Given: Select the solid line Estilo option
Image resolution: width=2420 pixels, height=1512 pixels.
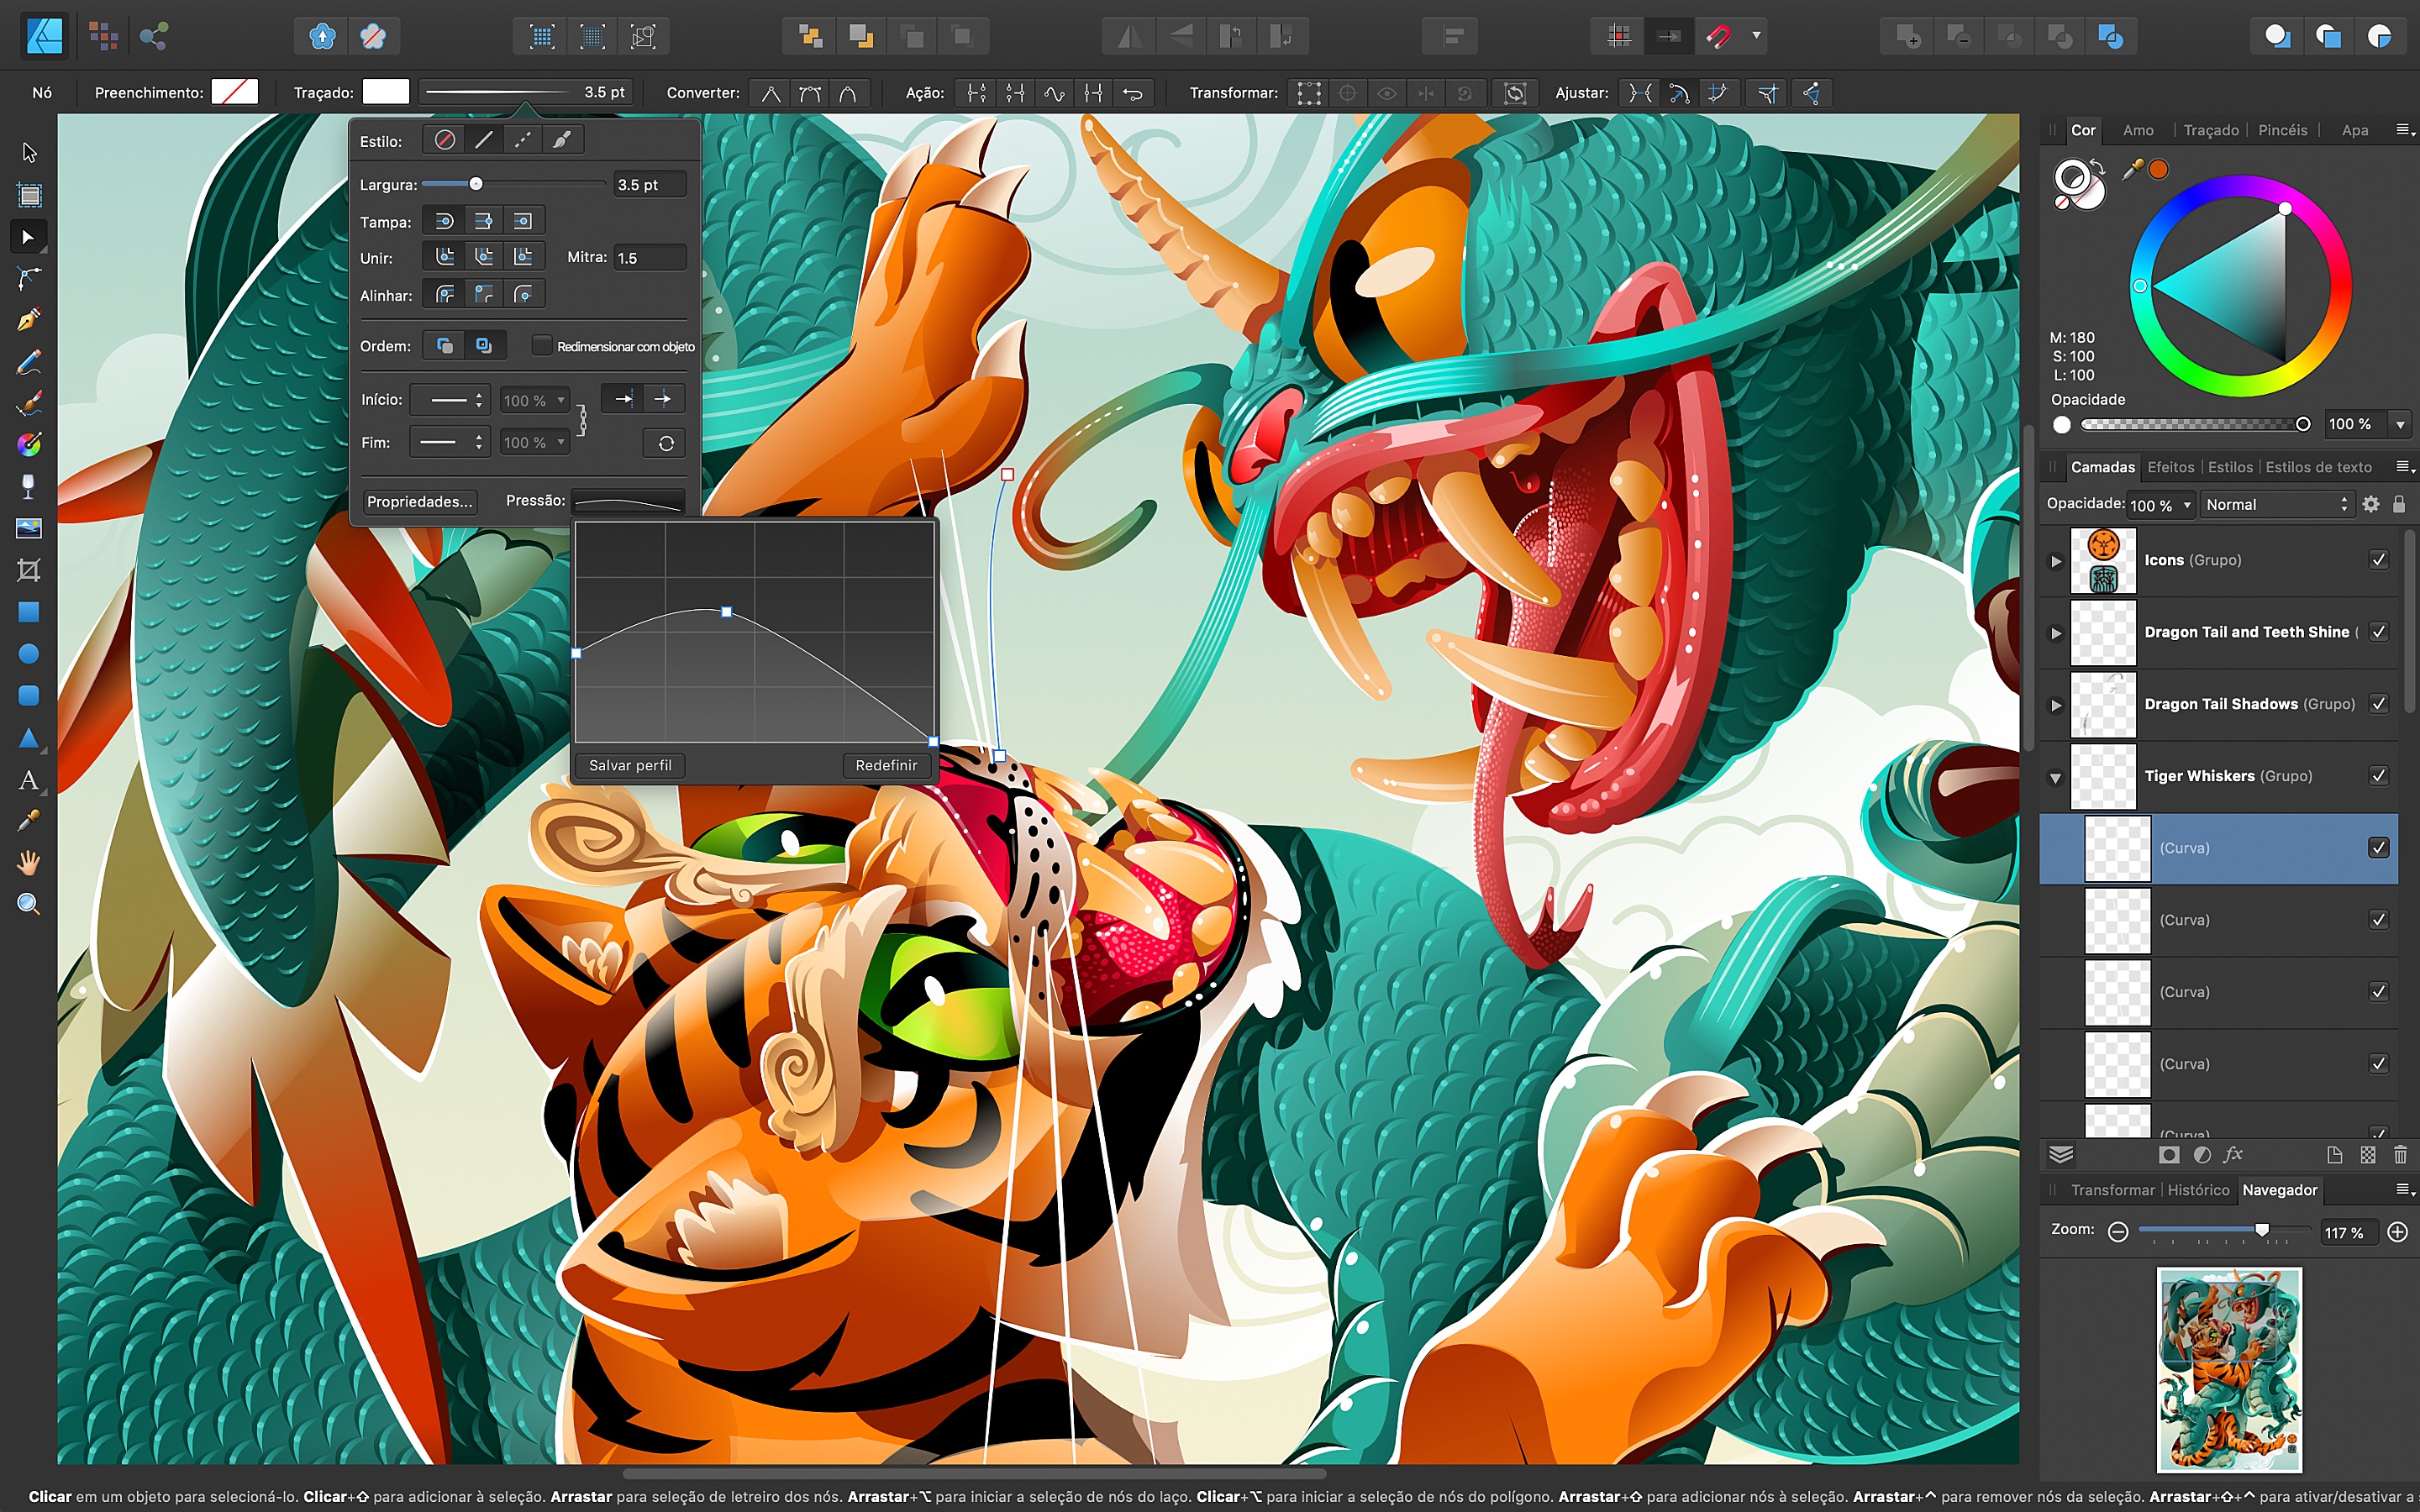Looking at the screenshot, I should [483, 140].
